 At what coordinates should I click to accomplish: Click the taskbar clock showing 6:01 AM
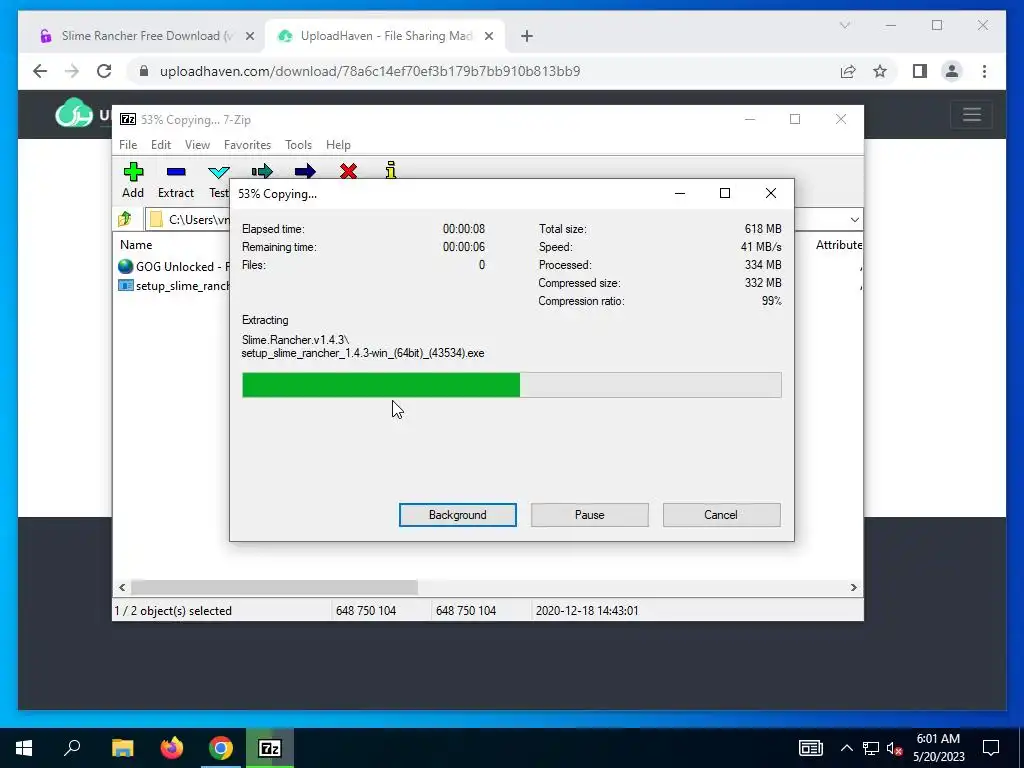coord(938,748)
